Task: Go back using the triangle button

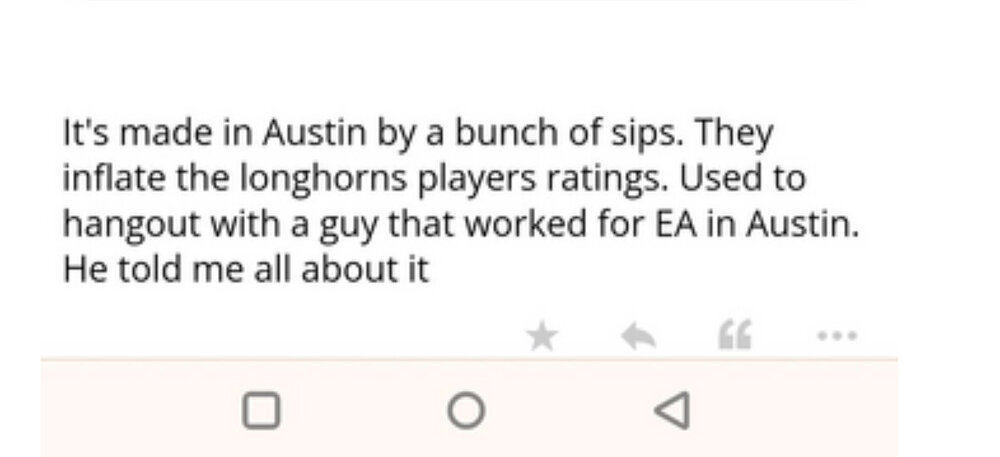Action: (x=672, y=409)
